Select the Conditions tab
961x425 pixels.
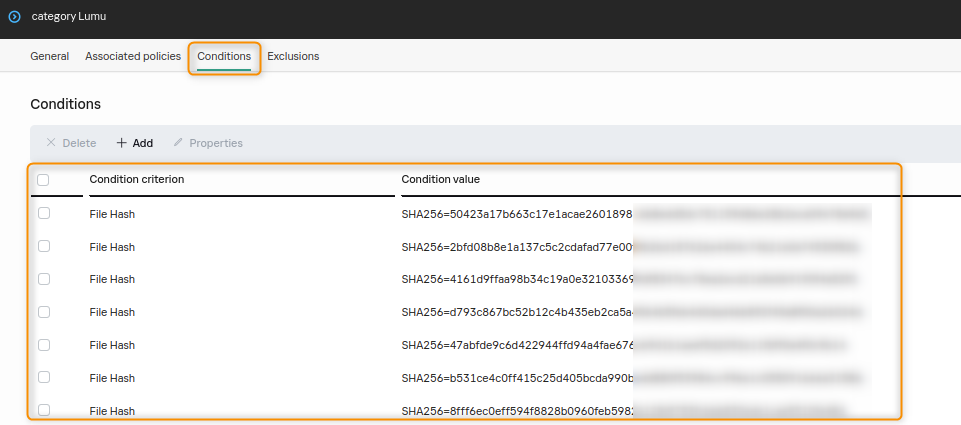coord(224,56)
